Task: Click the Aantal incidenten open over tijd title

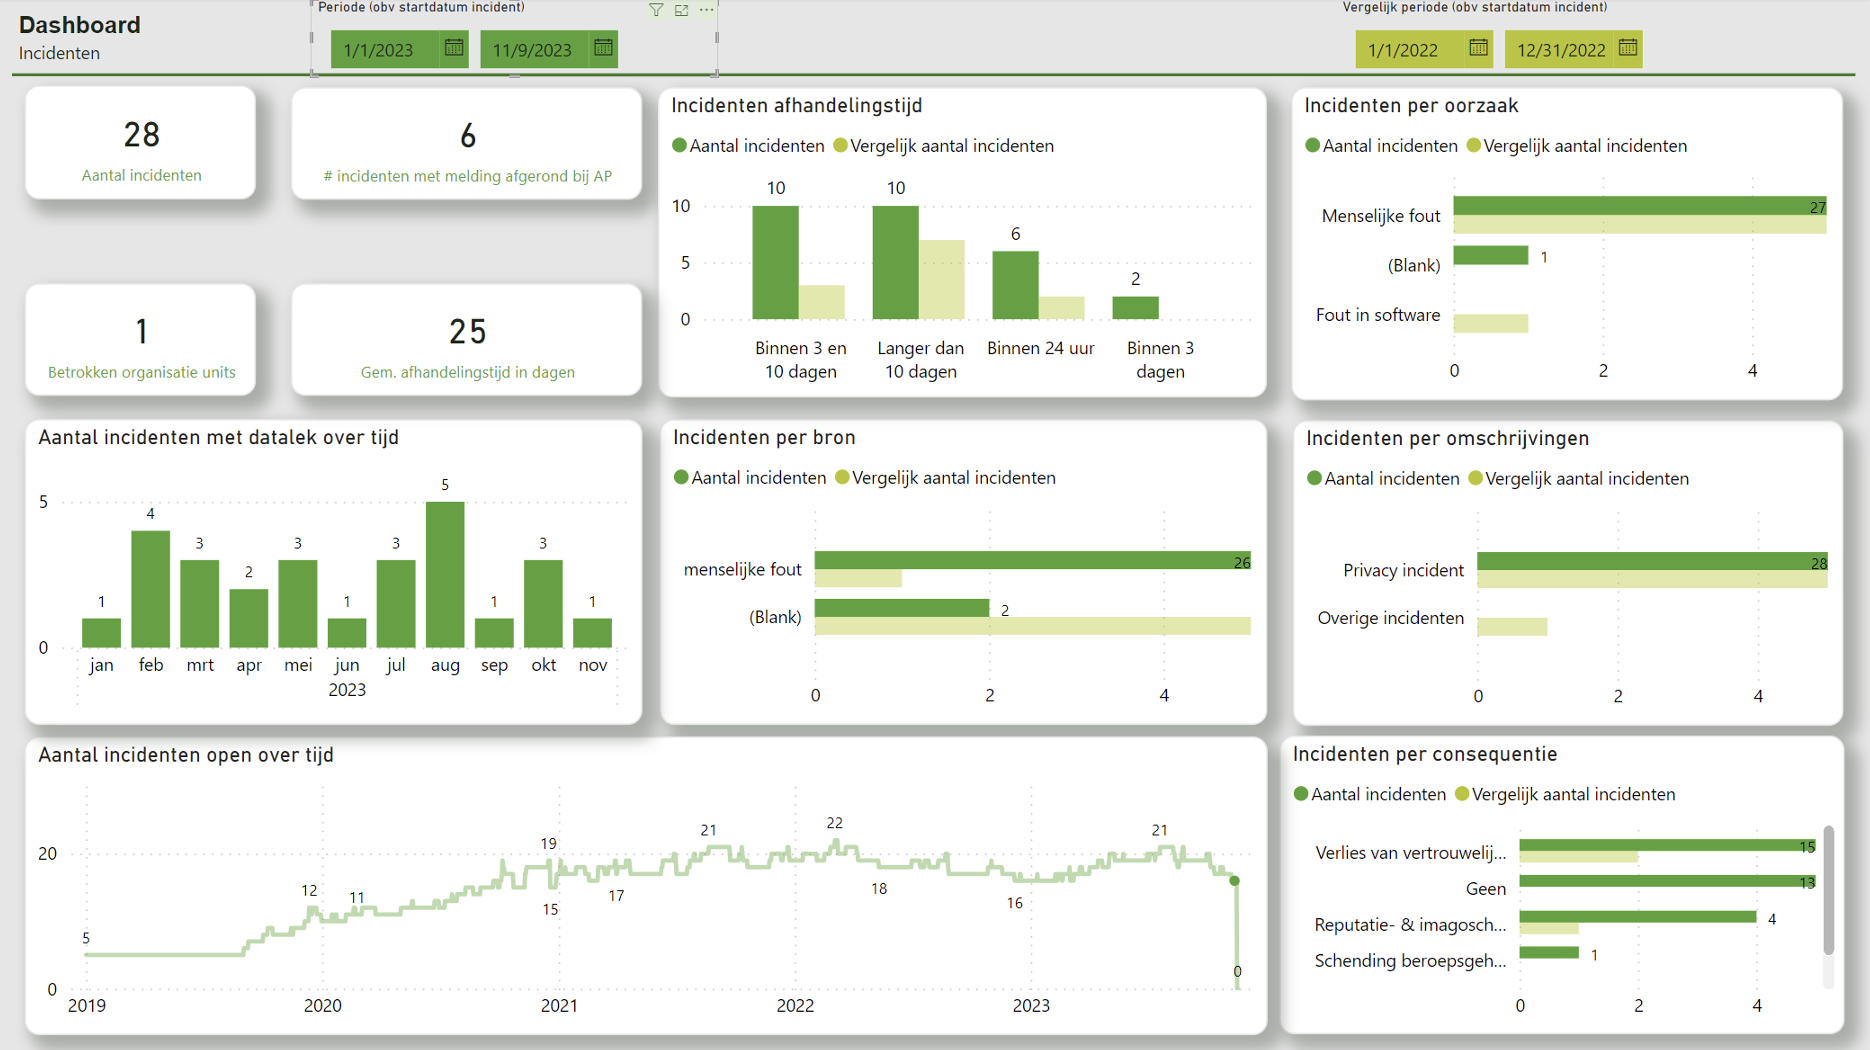Action: [x=186, y=756]
